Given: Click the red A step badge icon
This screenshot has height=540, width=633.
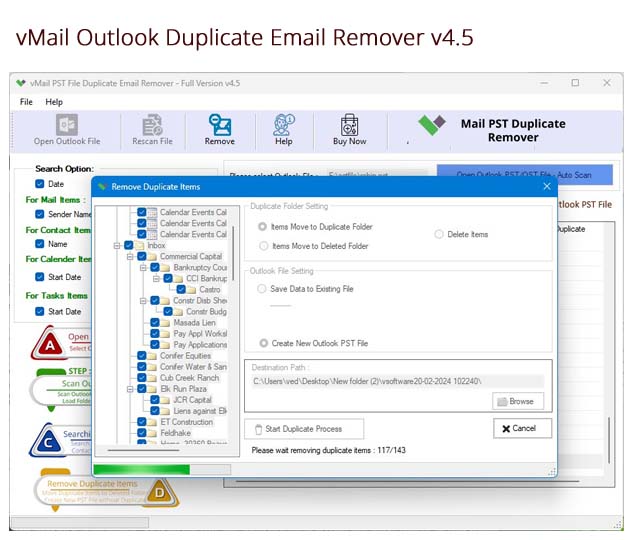Looking at the screenshot, I should click(x=47, y=344).
